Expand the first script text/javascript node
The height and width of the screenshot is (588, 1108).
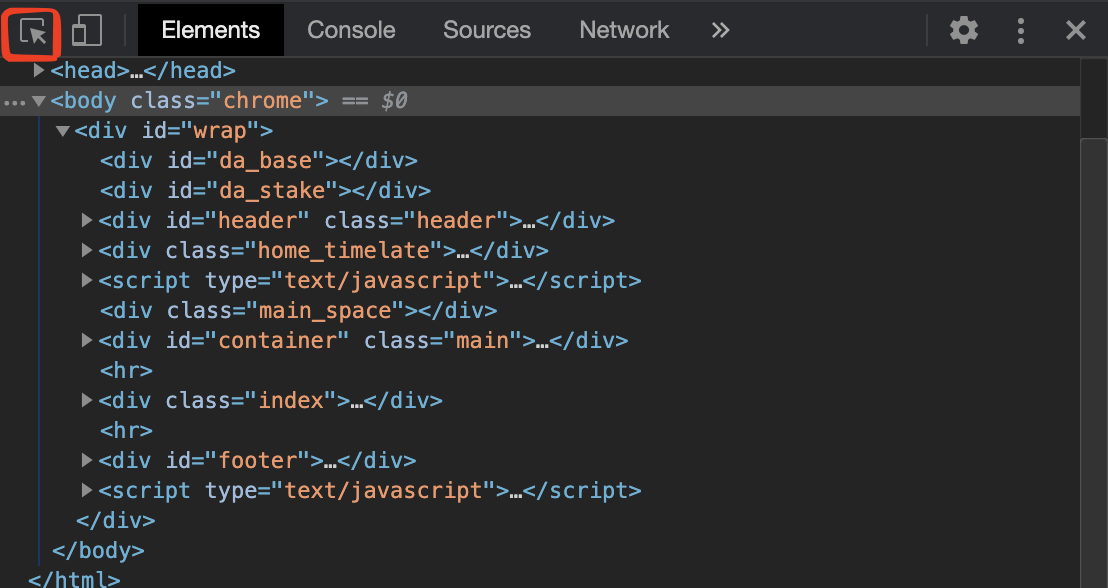(87, 281)
